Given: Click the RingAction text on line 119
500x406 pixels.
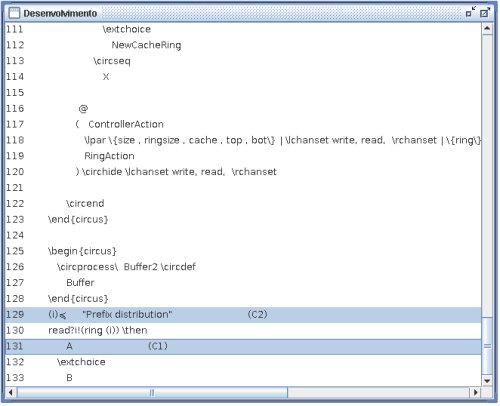Looking at the screenshot, I should click(x=109, y=156).
